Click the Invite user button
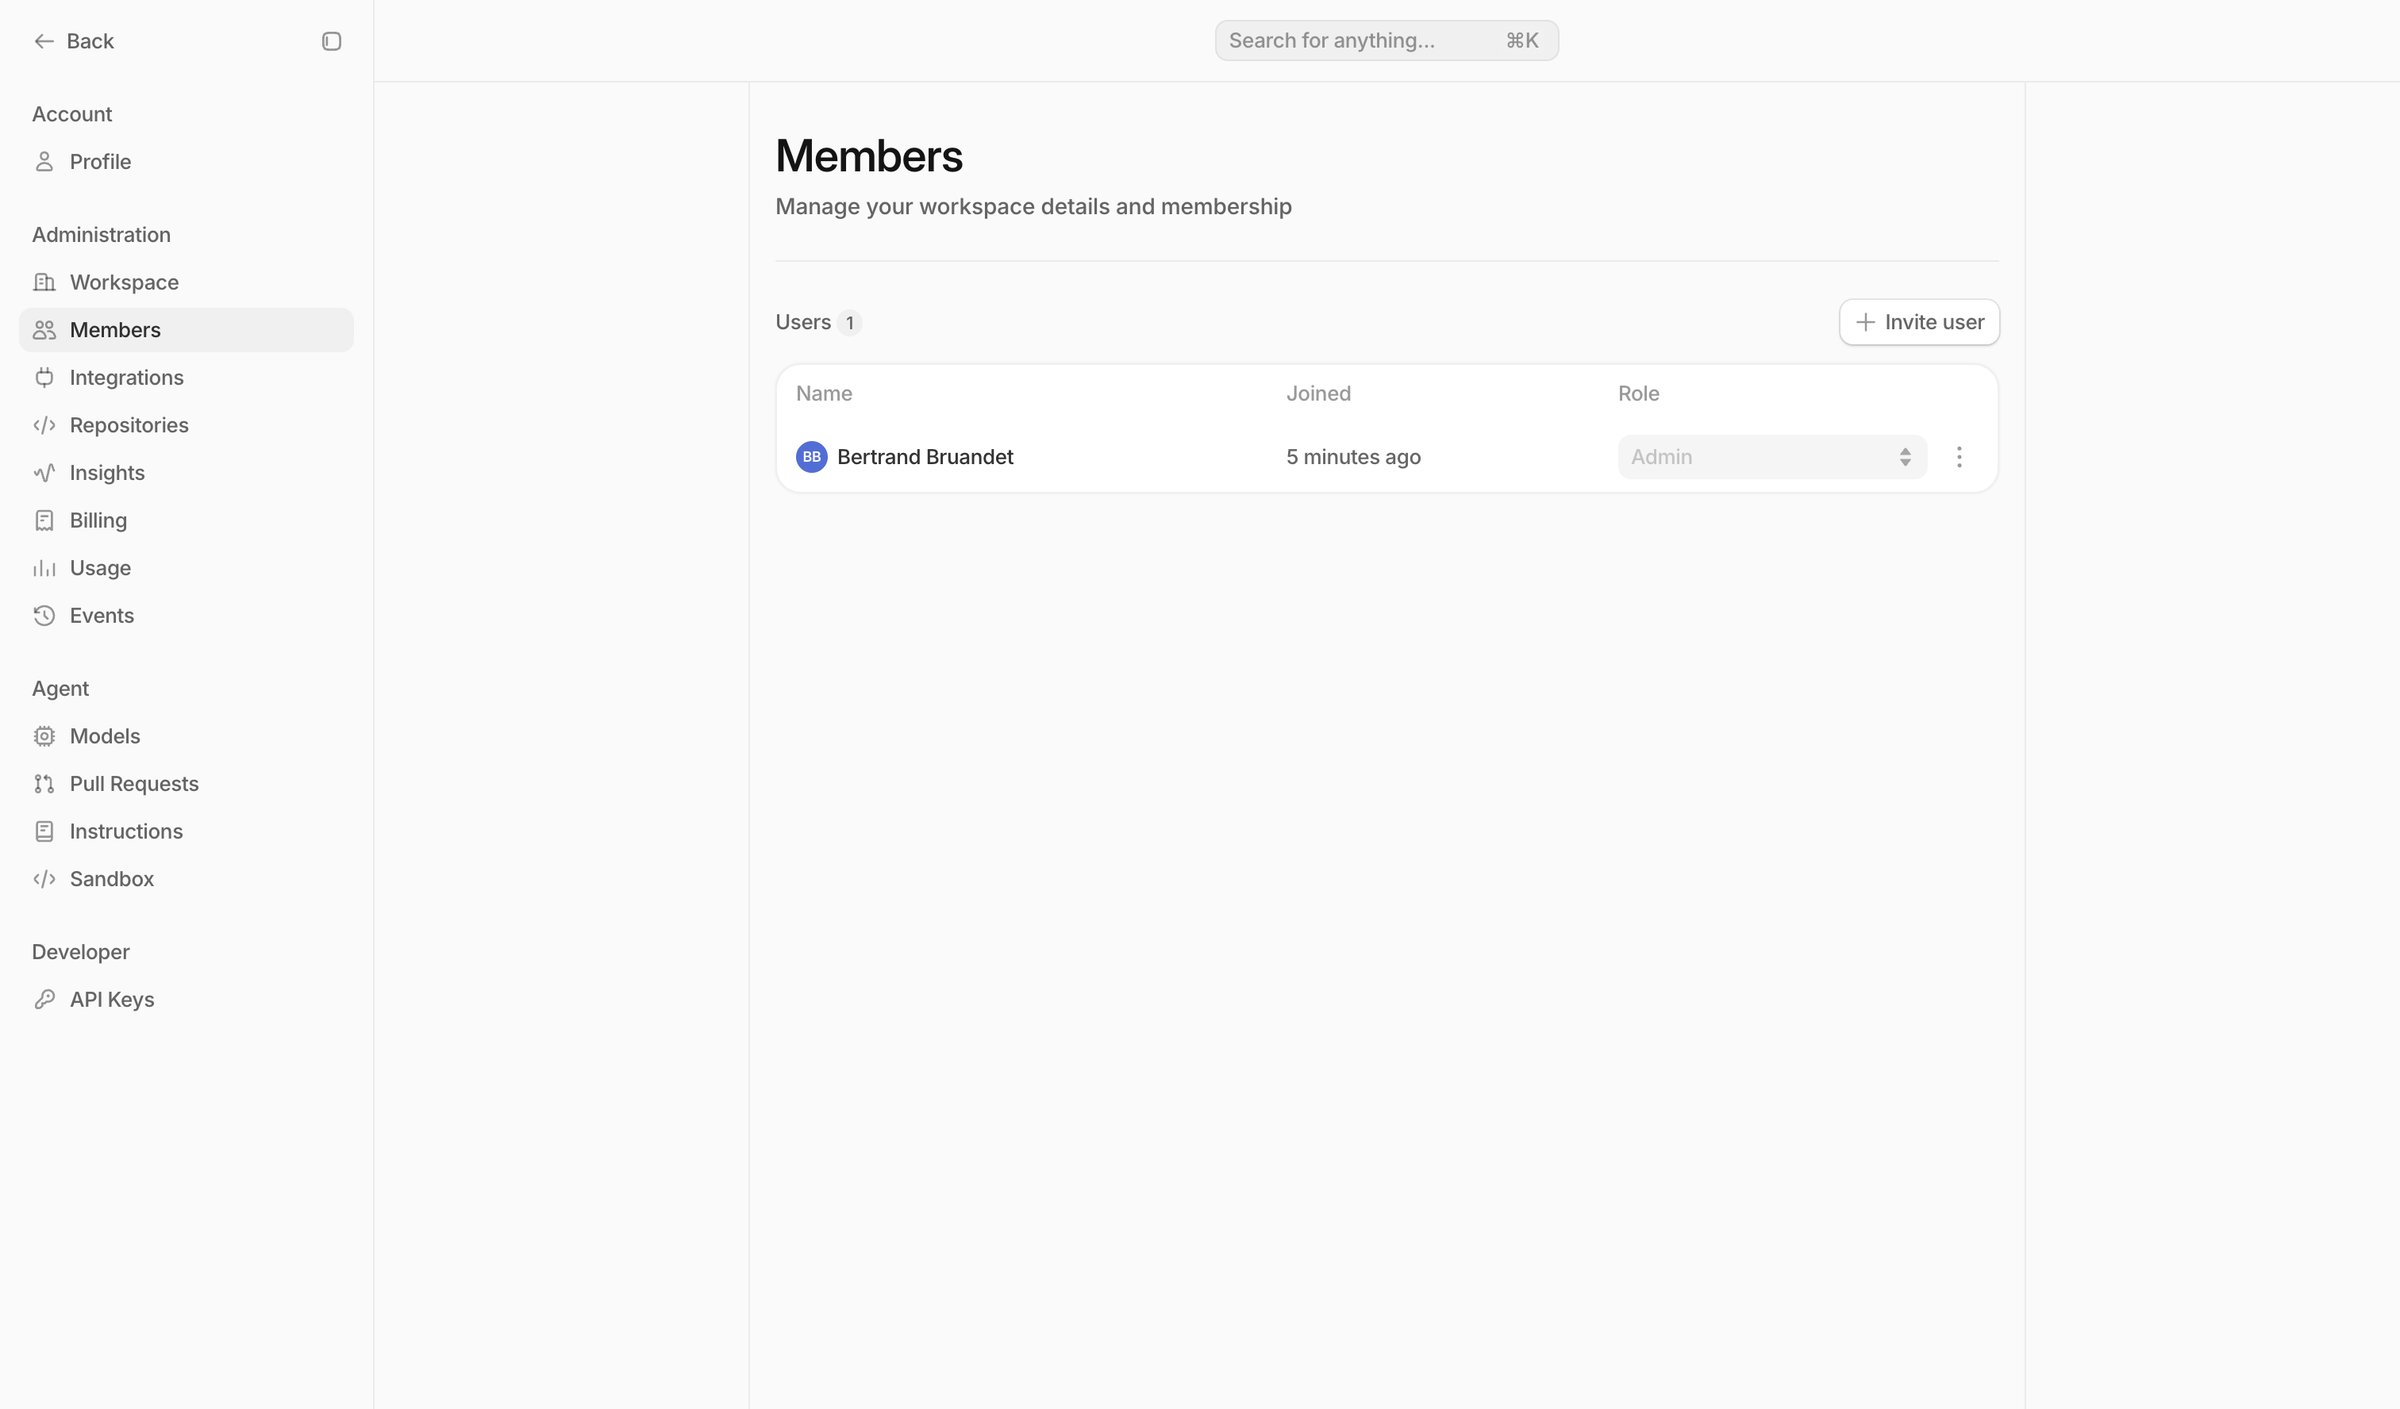Screen dimensions: 2400x1409 [x=1919, y=322]
